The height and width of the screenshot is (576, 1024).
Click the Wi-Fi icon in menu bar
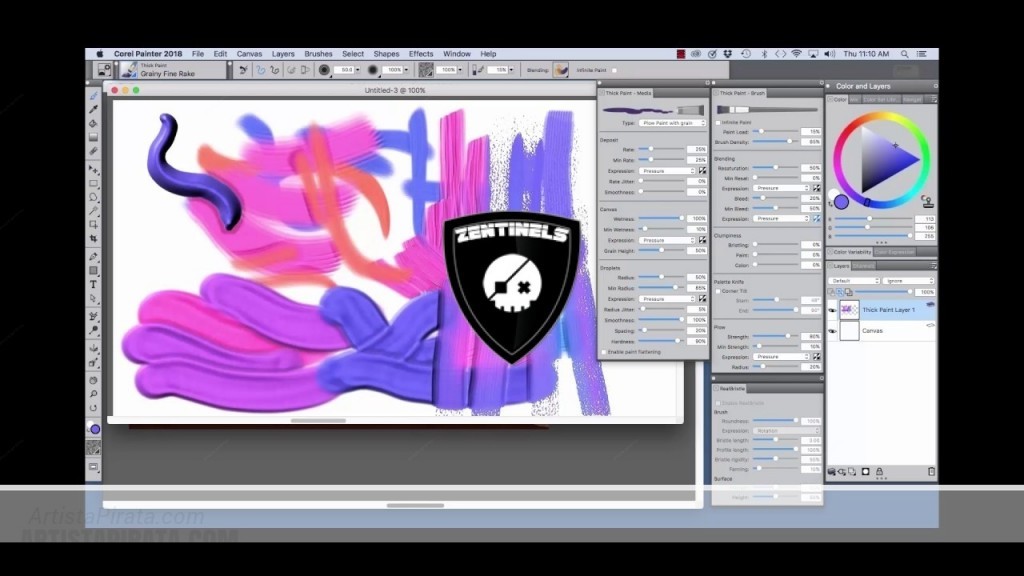coord(796,54)
